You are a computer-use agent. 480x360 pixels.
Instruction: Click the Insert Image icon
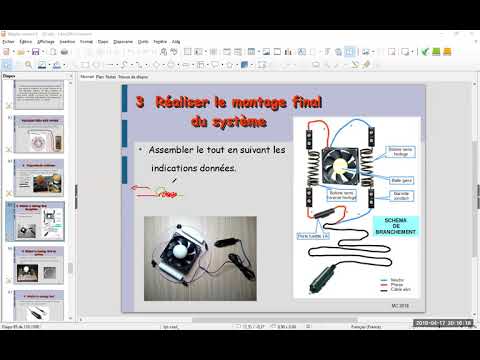pos(266,52)
